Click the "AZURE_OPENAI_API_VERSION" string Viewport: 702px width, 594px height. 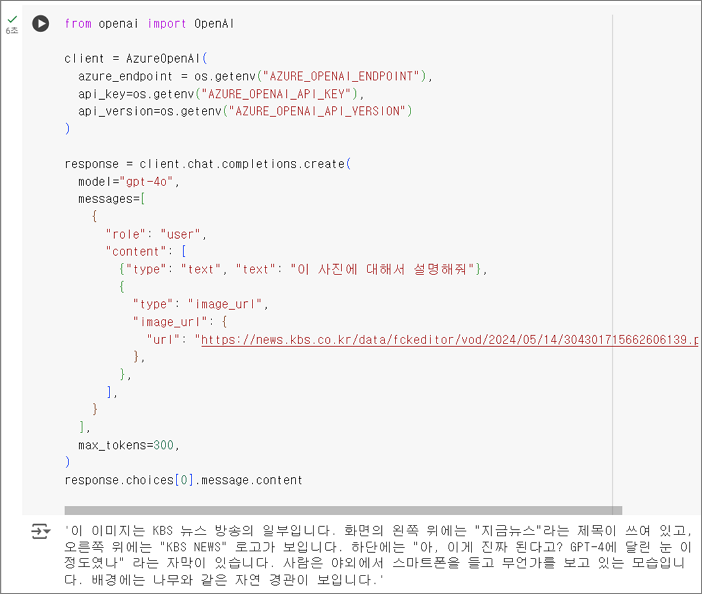(317, 111)
